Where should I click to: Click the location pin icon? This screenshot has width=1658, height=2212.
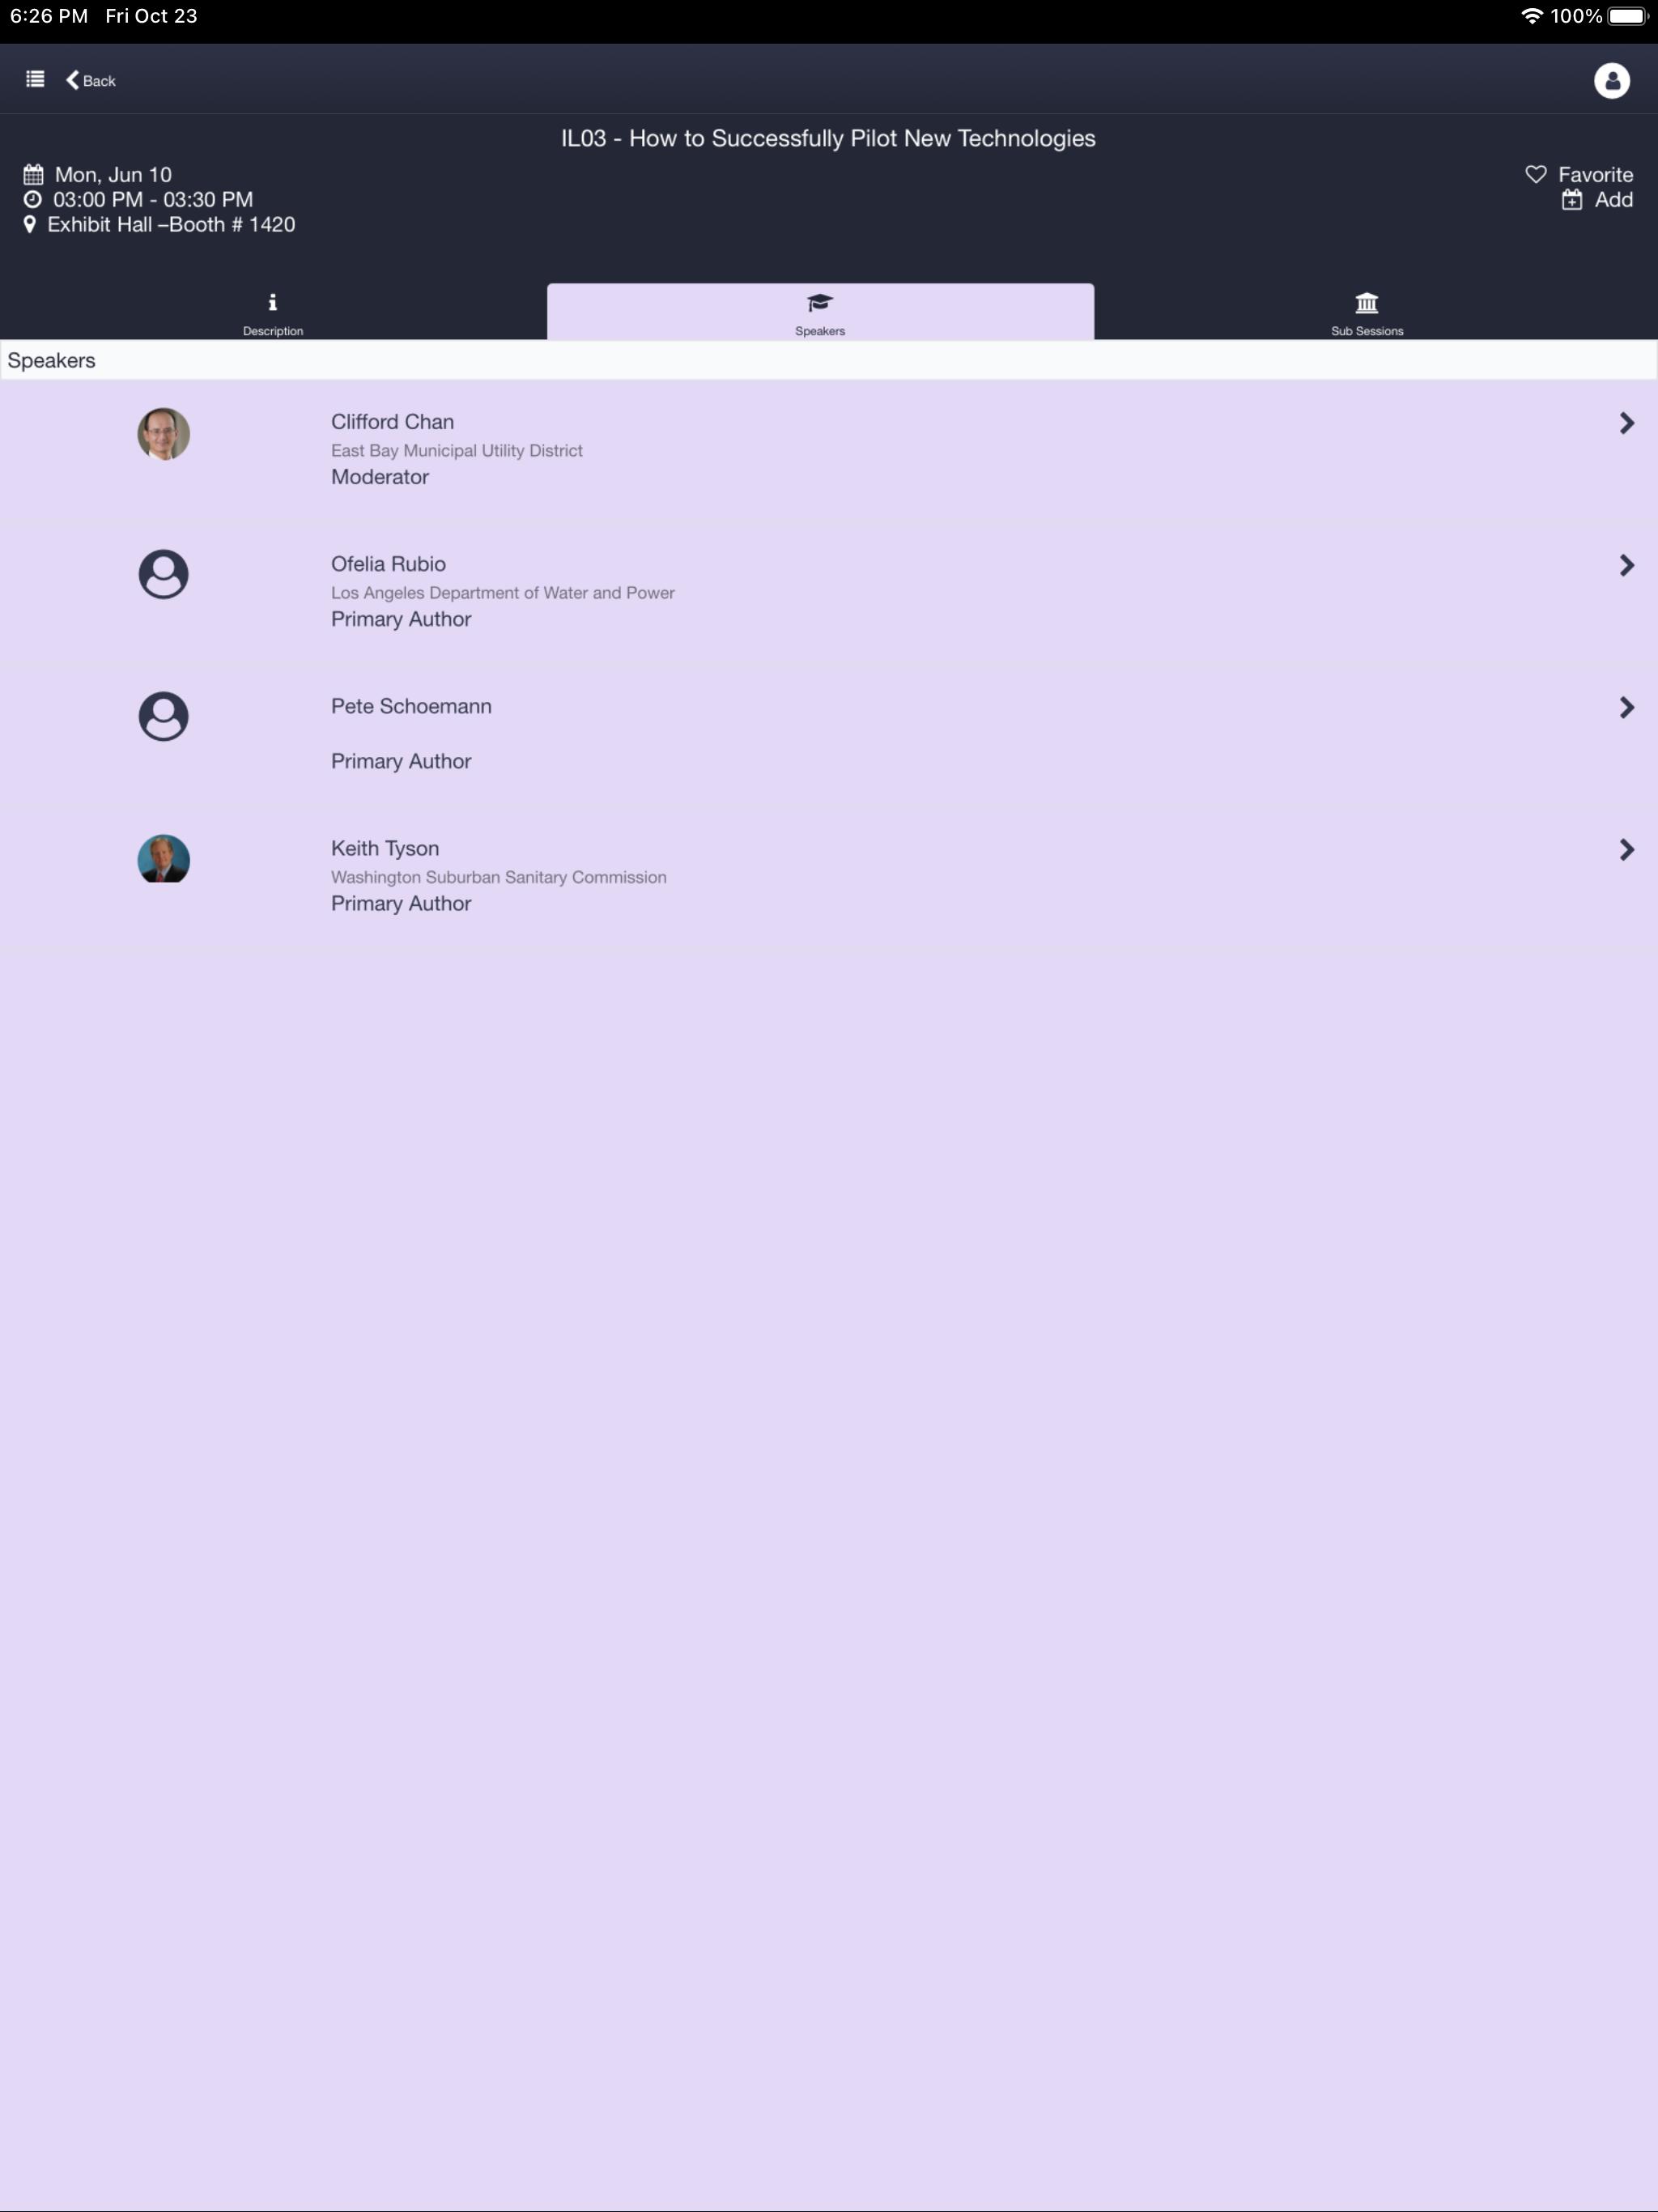(30, 224)
